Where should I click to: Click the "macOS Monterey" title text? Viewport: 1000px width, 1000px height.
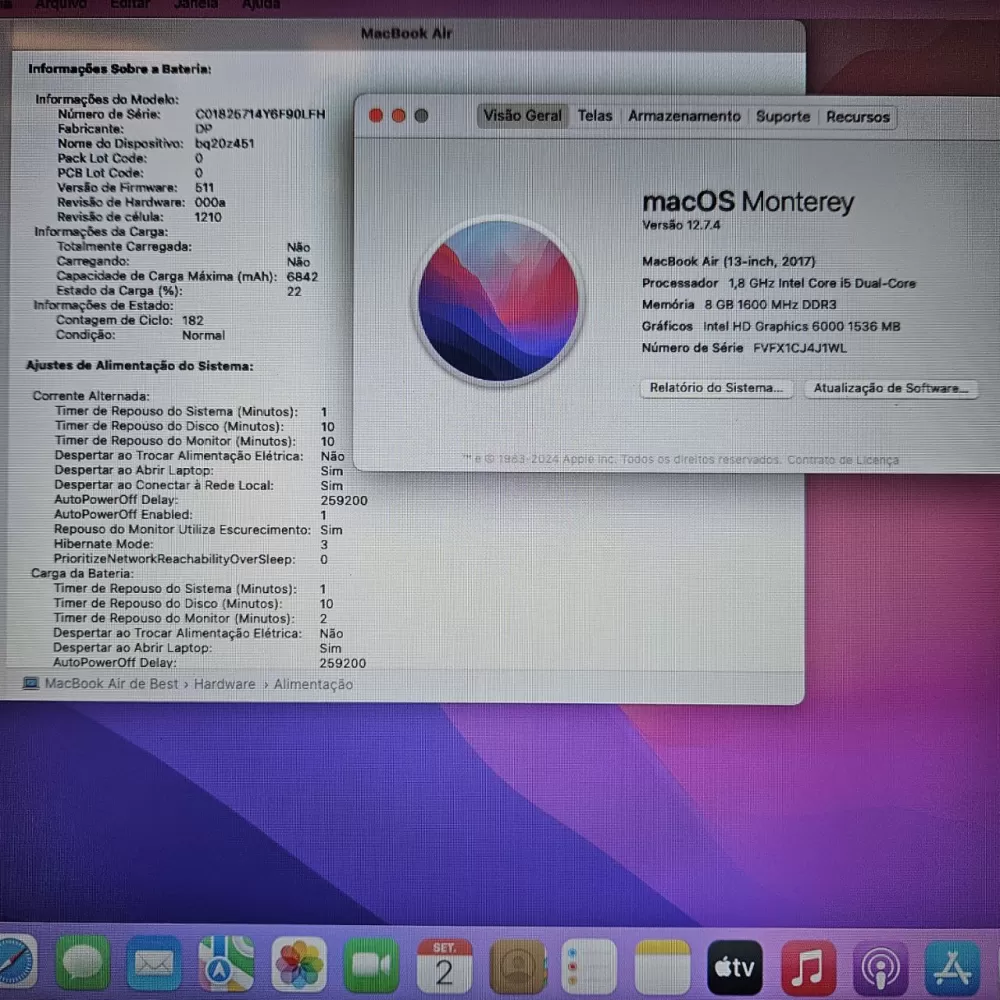(747, 202)
